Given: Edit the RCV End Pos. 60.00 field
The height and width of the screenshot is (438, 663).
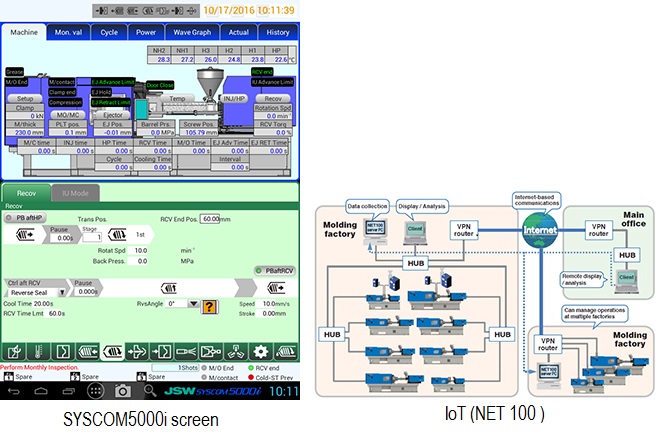Looking at the screenshot, I should pyautogui.click(x=210, y=219).
